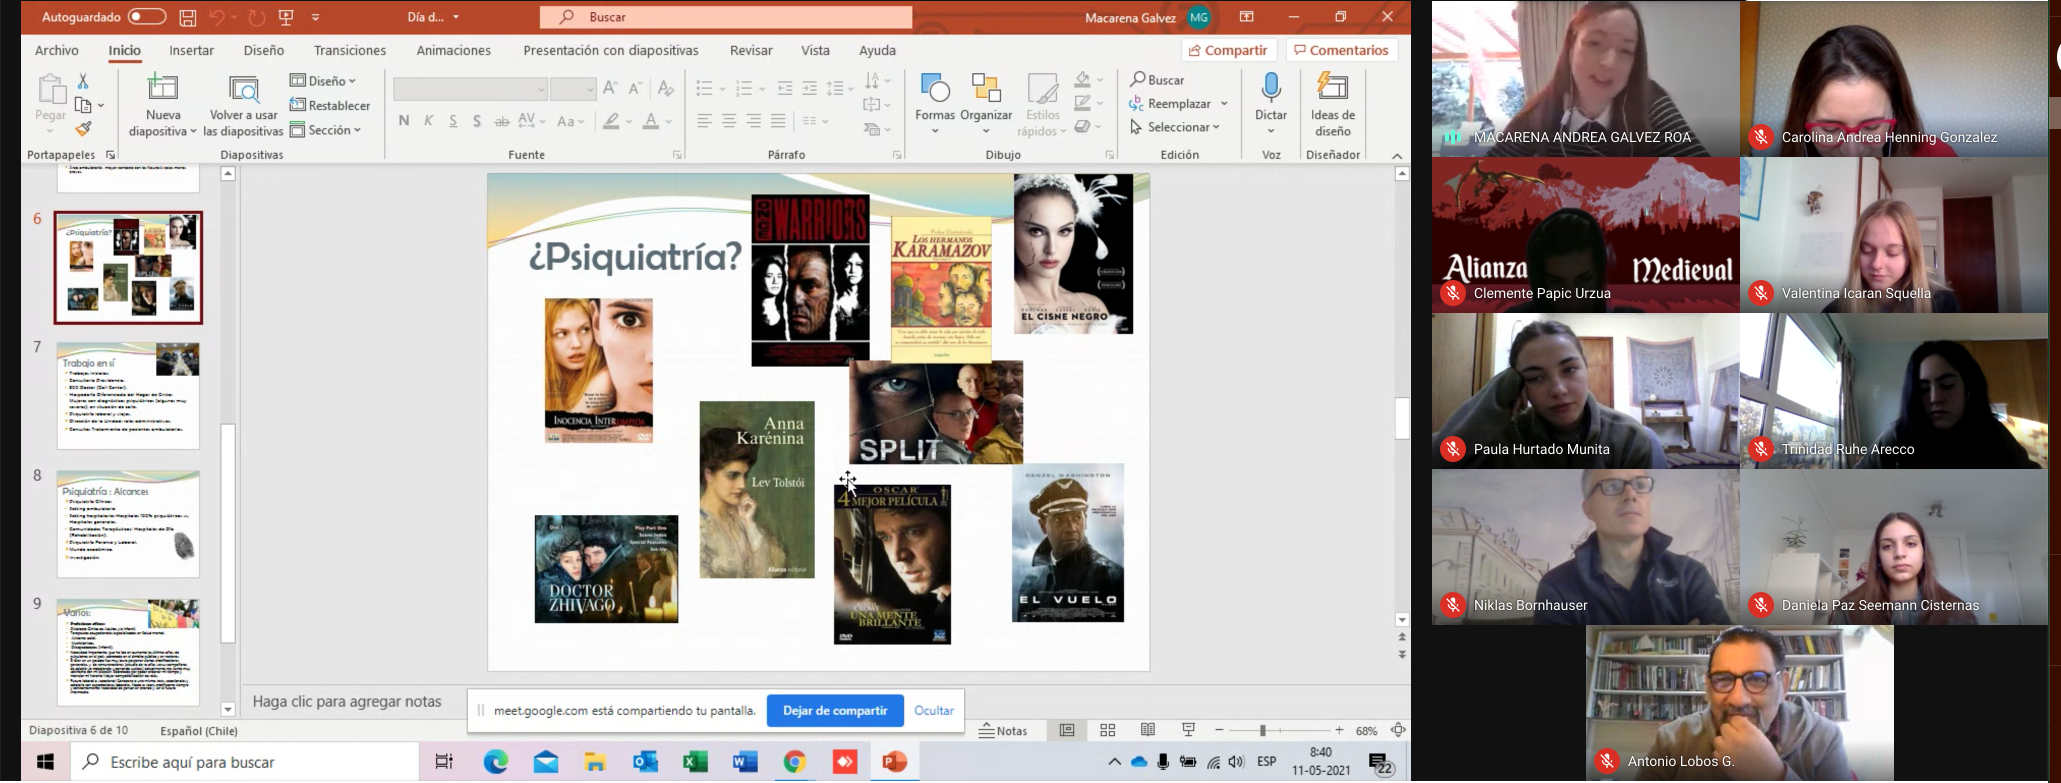Toggle the Notas pane in status bar

(1004, 731)
